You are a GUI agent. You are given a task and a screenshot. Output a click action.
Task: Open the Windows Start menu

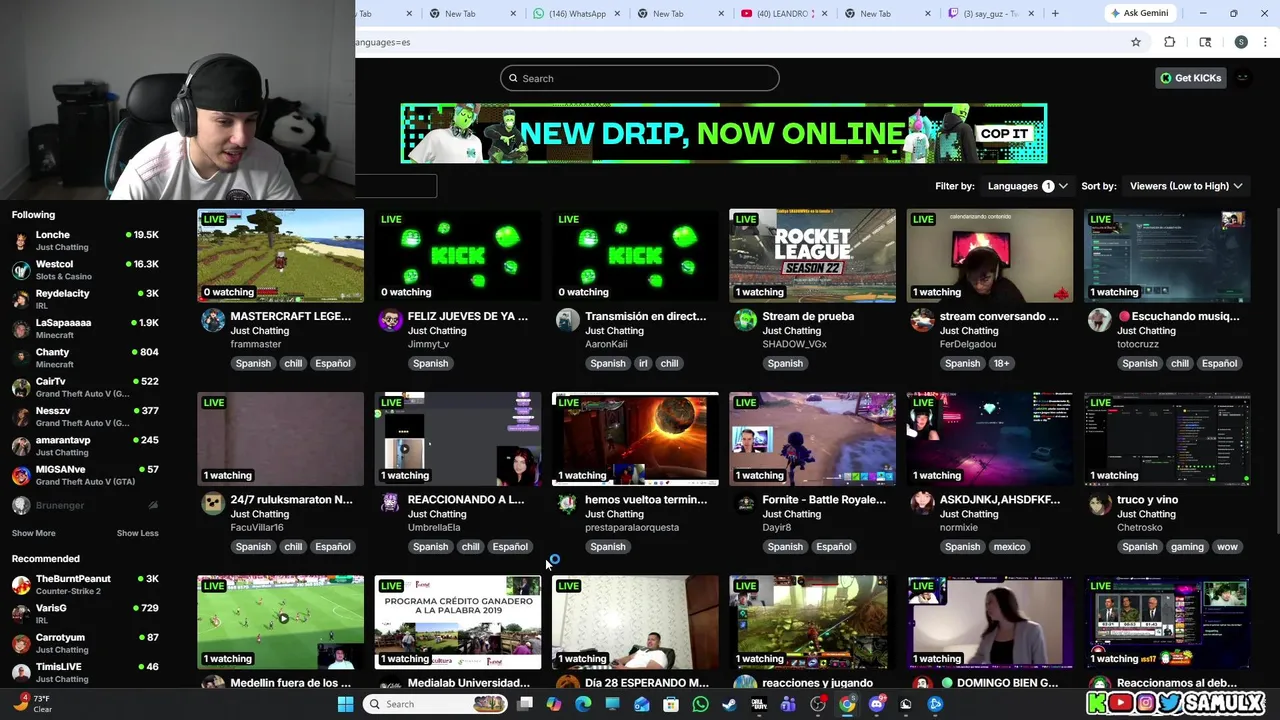pos(345,704)
